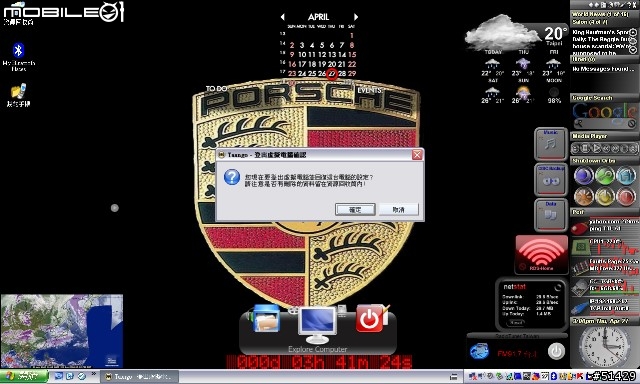This screenshot has width=640, height=384.
Task: Click the orange starburst shutdown orb
Action: [584, 197]
